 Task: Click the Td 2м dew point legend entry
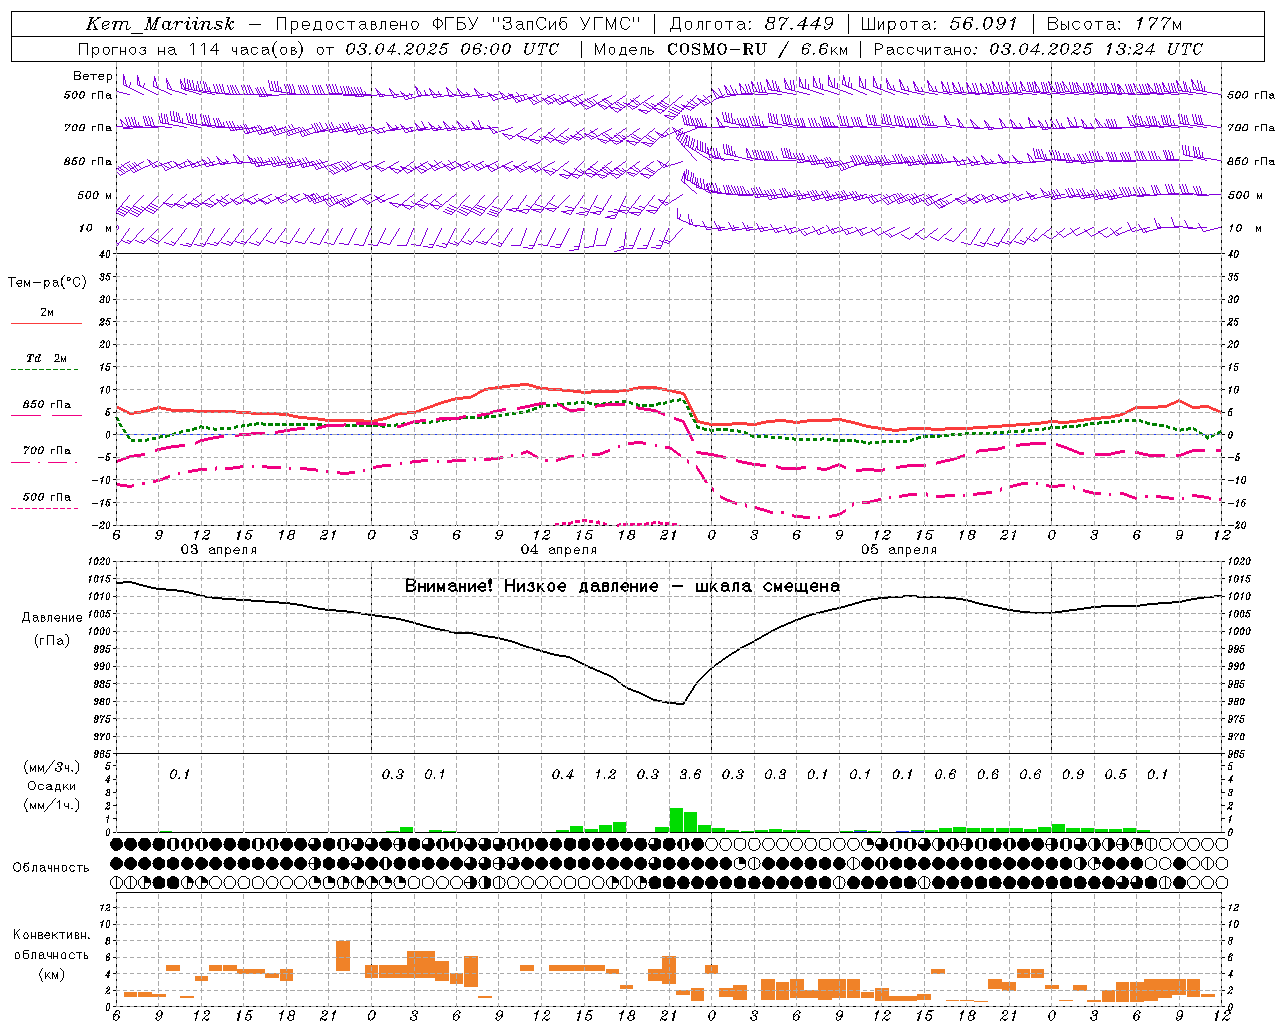click(x=46, y=358)
